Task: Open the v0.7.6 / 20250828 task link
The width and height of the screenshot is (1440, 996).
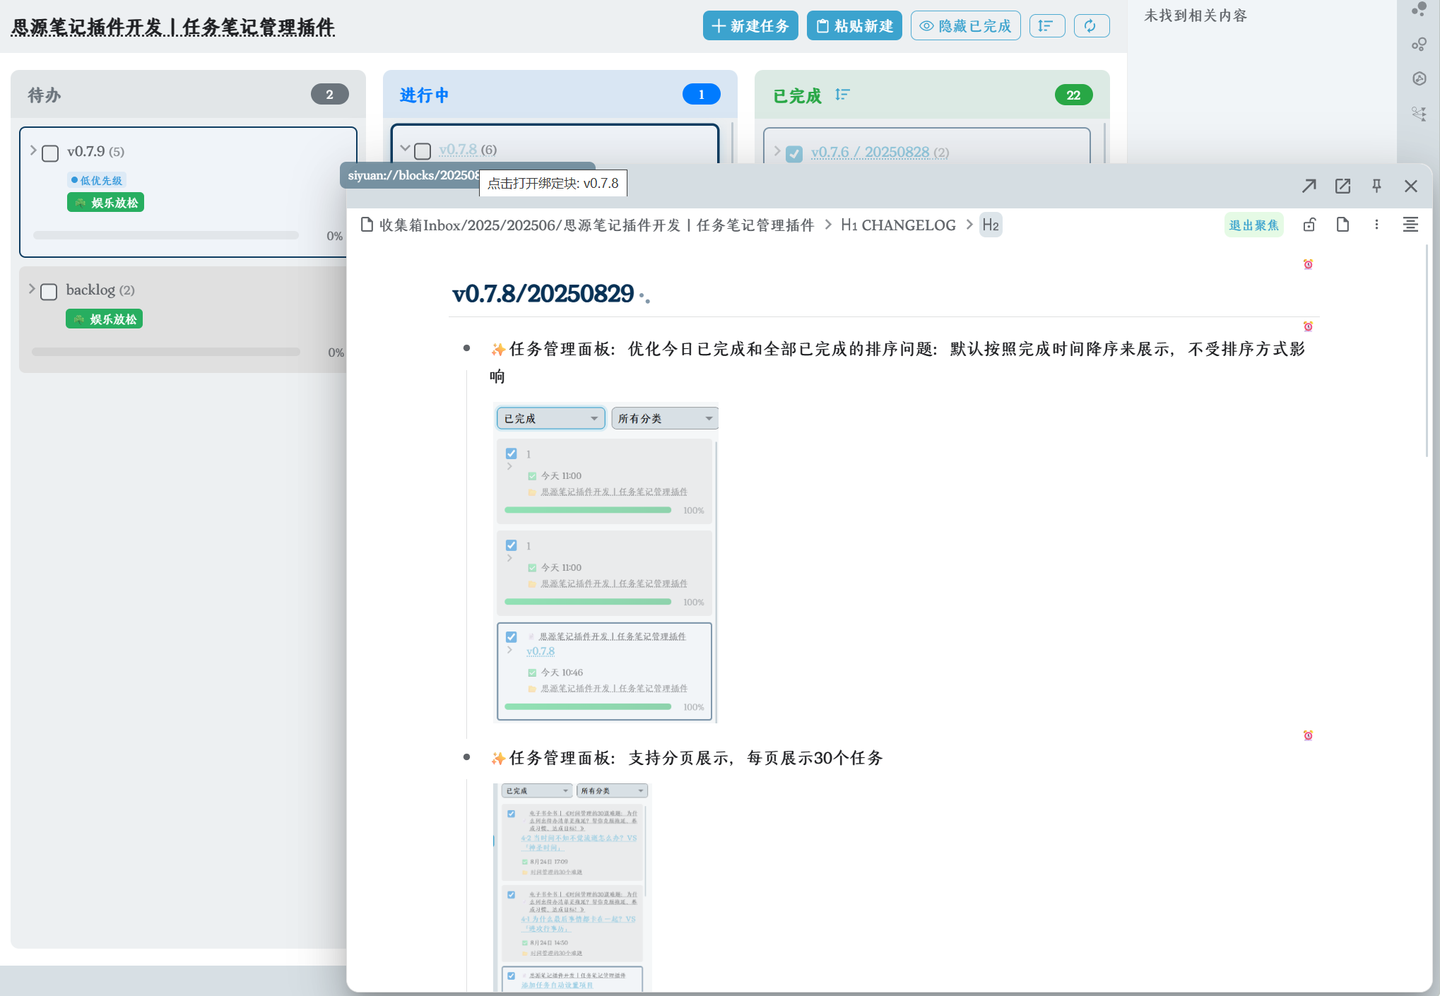Action: point(870,152)
